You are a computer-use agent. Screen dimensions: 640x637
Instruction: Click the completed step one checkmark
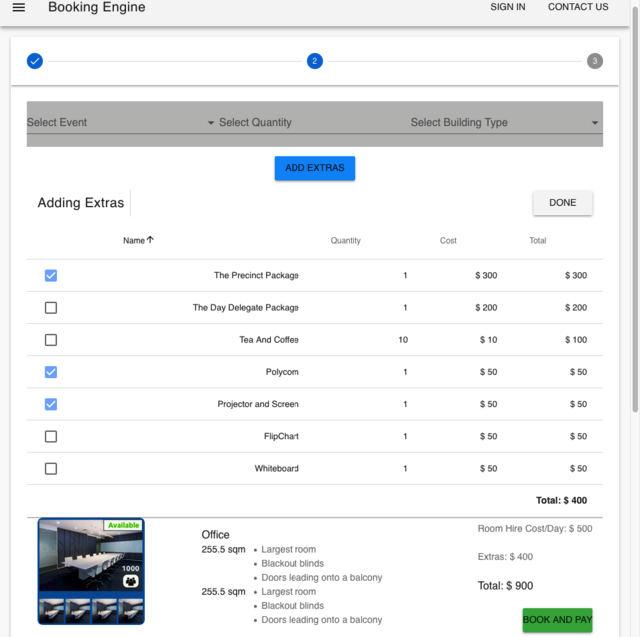click(x=35, y=61)
